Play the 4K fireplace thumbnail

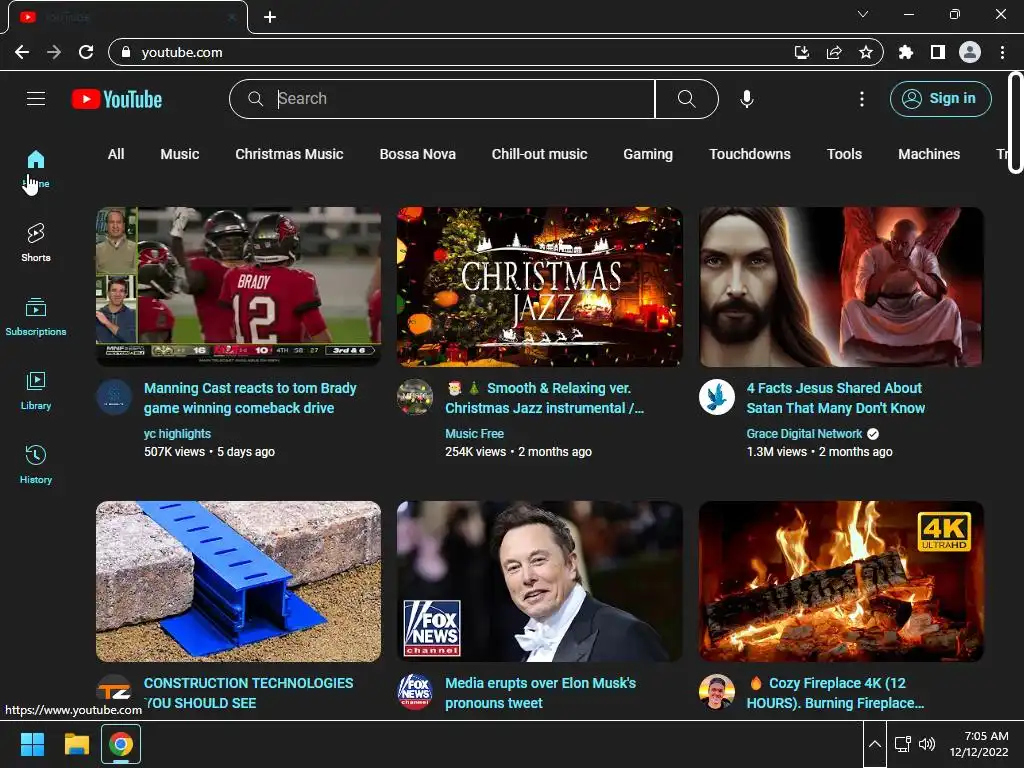tap(841, 581)
